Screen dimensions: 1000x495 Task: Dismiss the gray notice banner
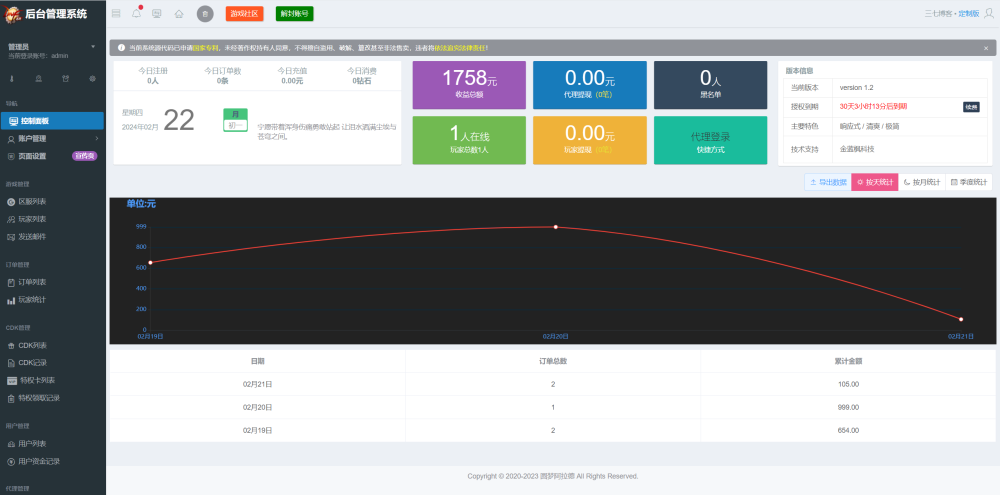[986, 47]
